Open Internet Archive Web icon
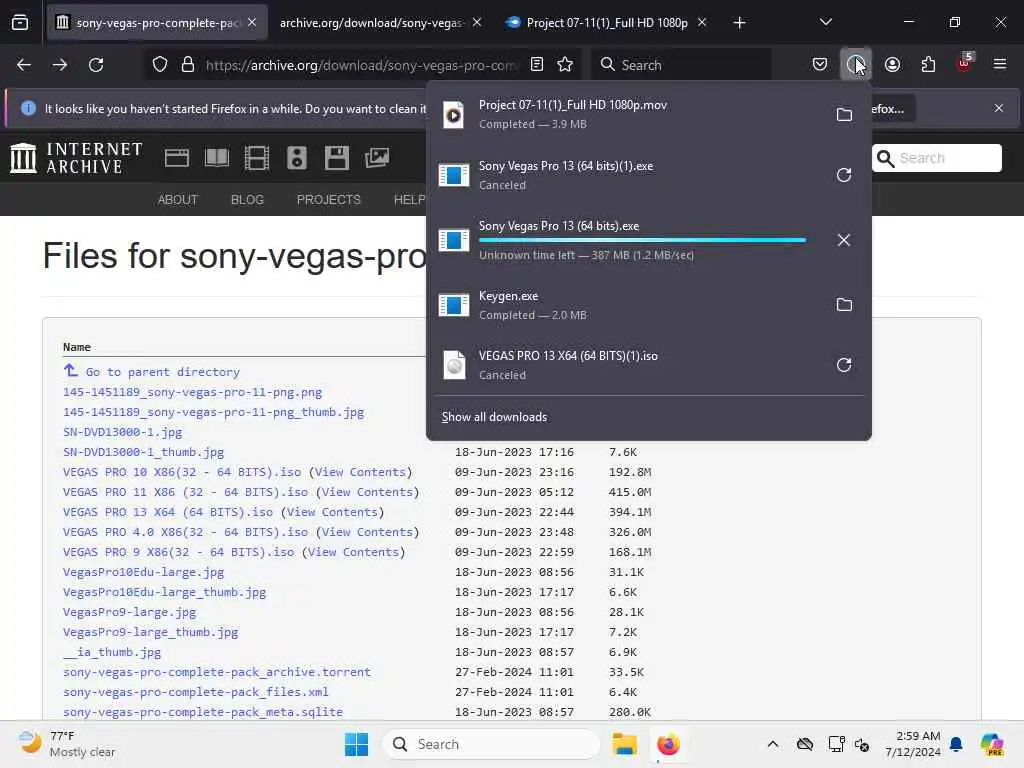The width and height of the screenshot is (1024, 768). click(176, 158)
